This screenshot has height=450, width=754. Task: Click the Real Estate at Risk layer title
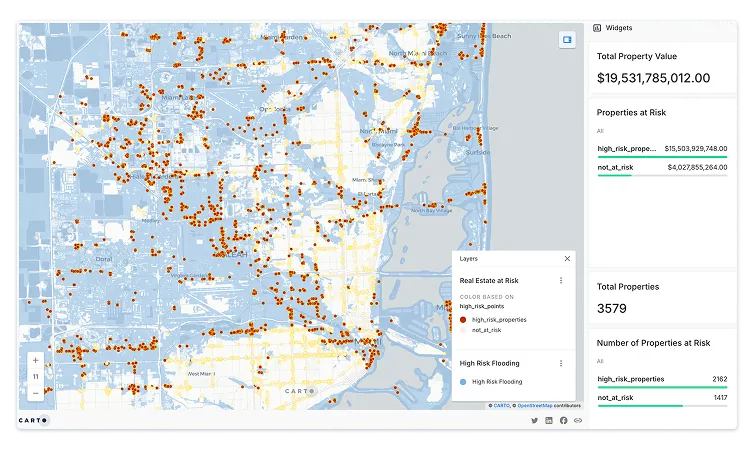point(489,281)
